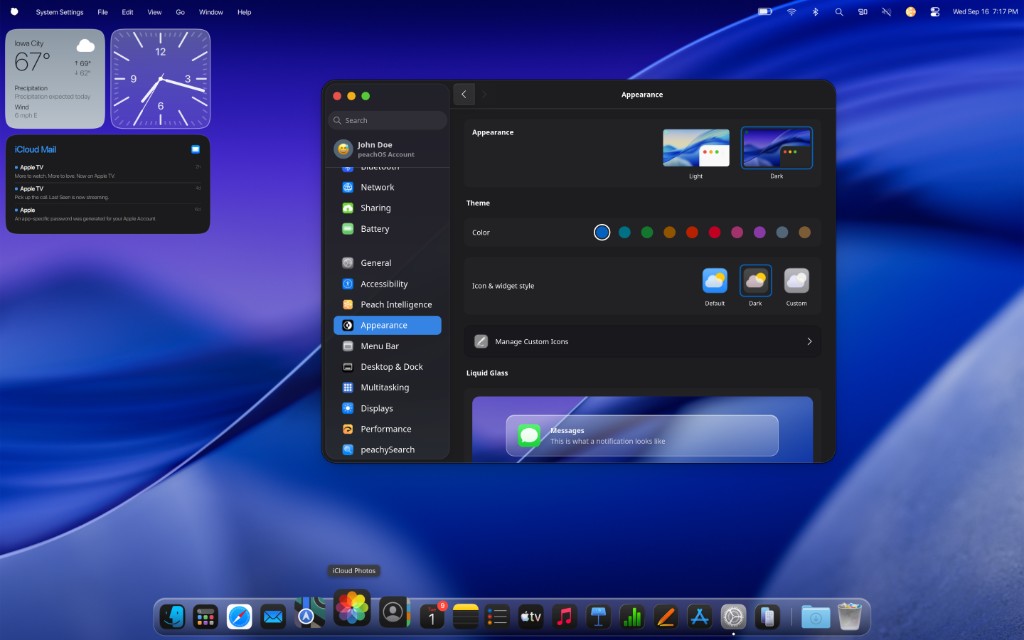Open Bluetooth status in menu bar

click(815, 12)
